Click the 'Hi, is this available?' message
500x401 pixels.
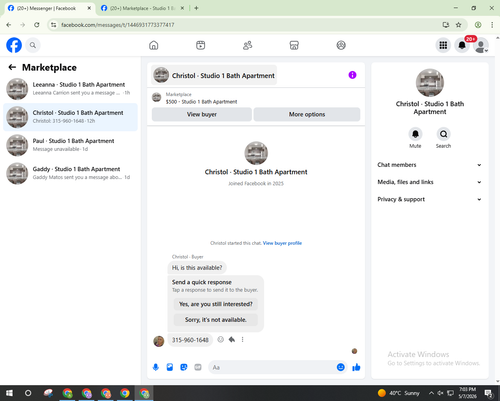pos(197,268)
